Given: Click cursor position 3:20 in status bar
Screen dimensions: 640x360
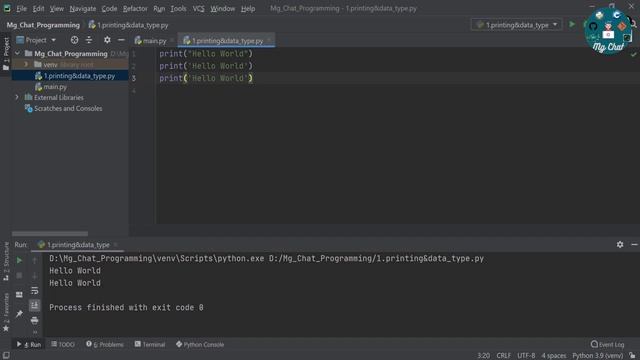Looking at the screenshot, I should 484,356.
